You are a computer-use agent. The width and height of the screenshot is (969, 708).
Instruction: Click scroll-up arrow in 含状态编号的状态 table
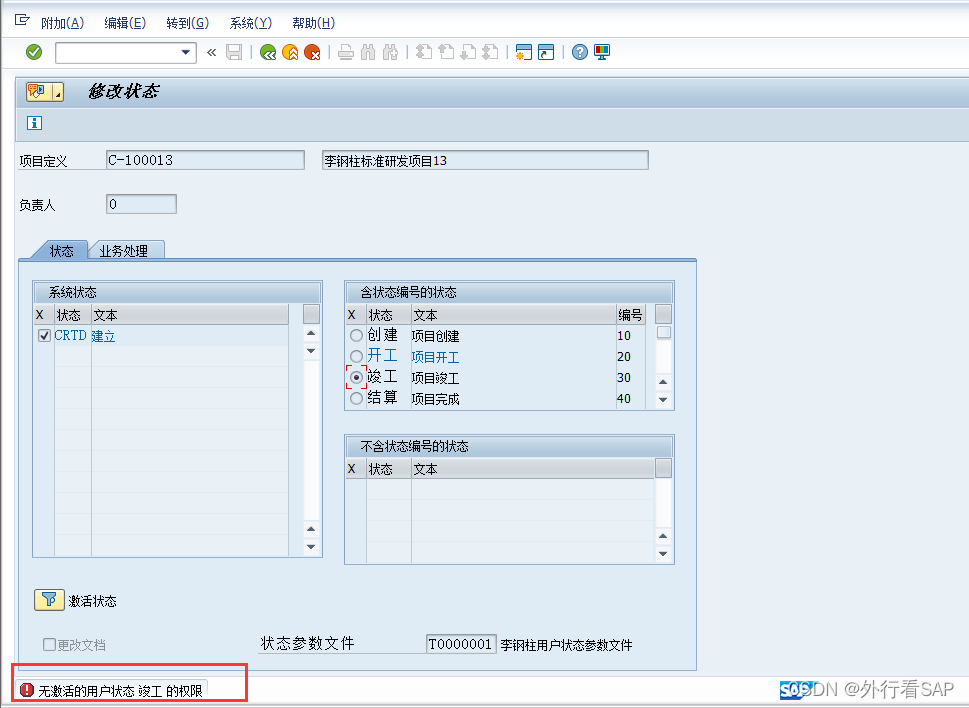click(x=663, y=382)
